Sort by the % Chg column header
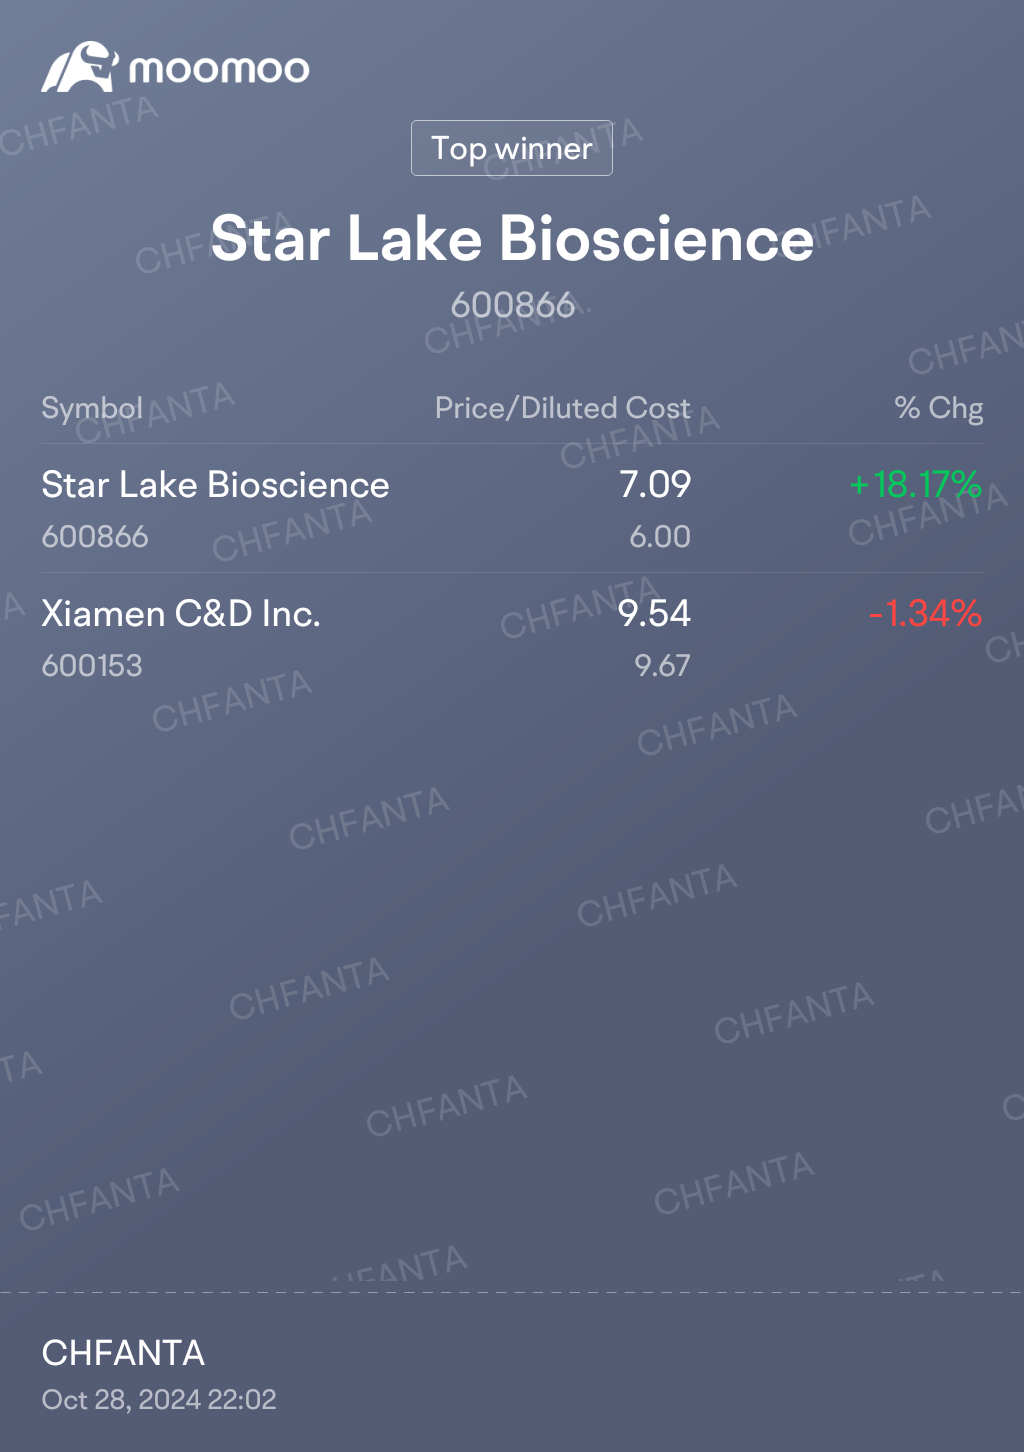 (938, 408)
